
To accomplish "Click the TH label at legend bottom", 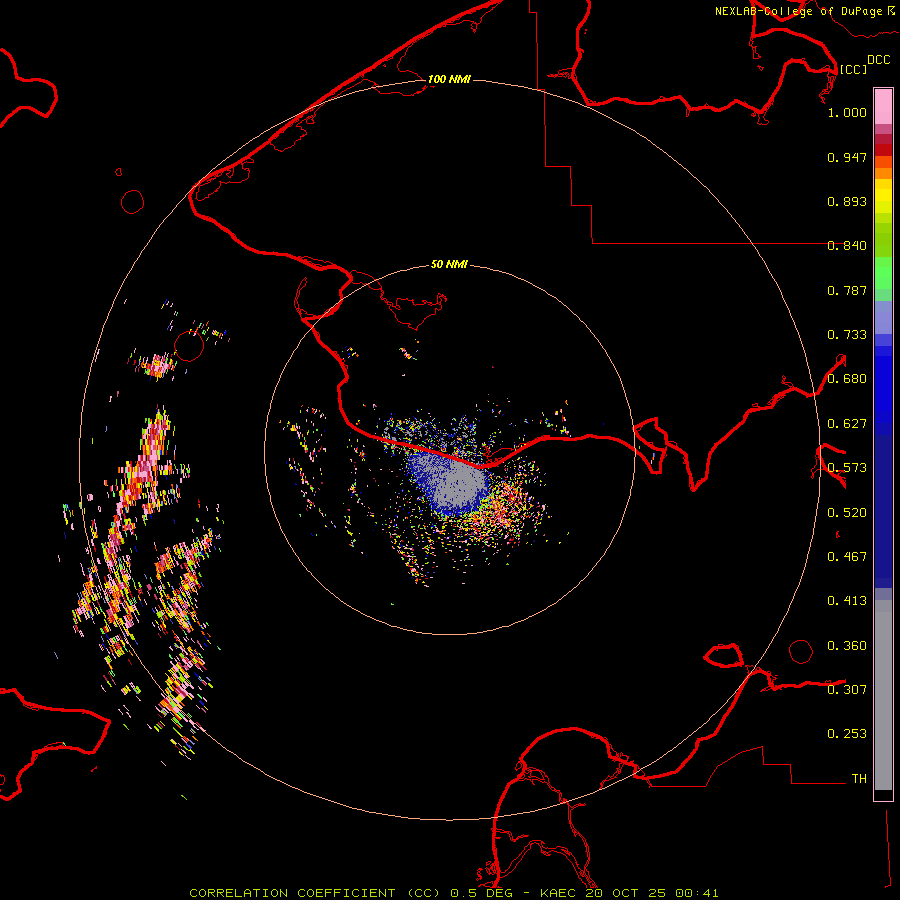I will [x=858, y=778].
